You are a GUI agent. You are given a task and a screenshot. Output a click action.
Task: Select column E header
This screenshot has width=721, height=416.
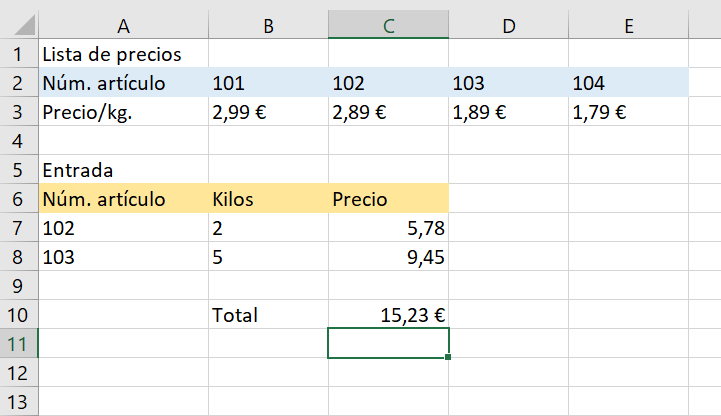coord(629,25)
